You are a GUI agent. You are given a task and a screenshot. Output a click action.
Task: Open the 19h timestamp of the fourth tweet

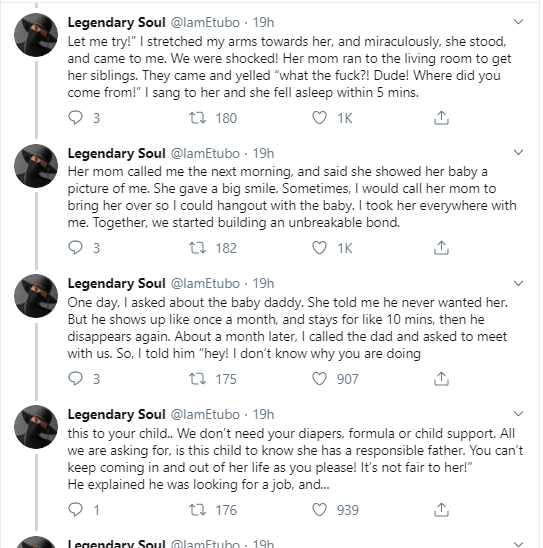[x=263, y=414]
